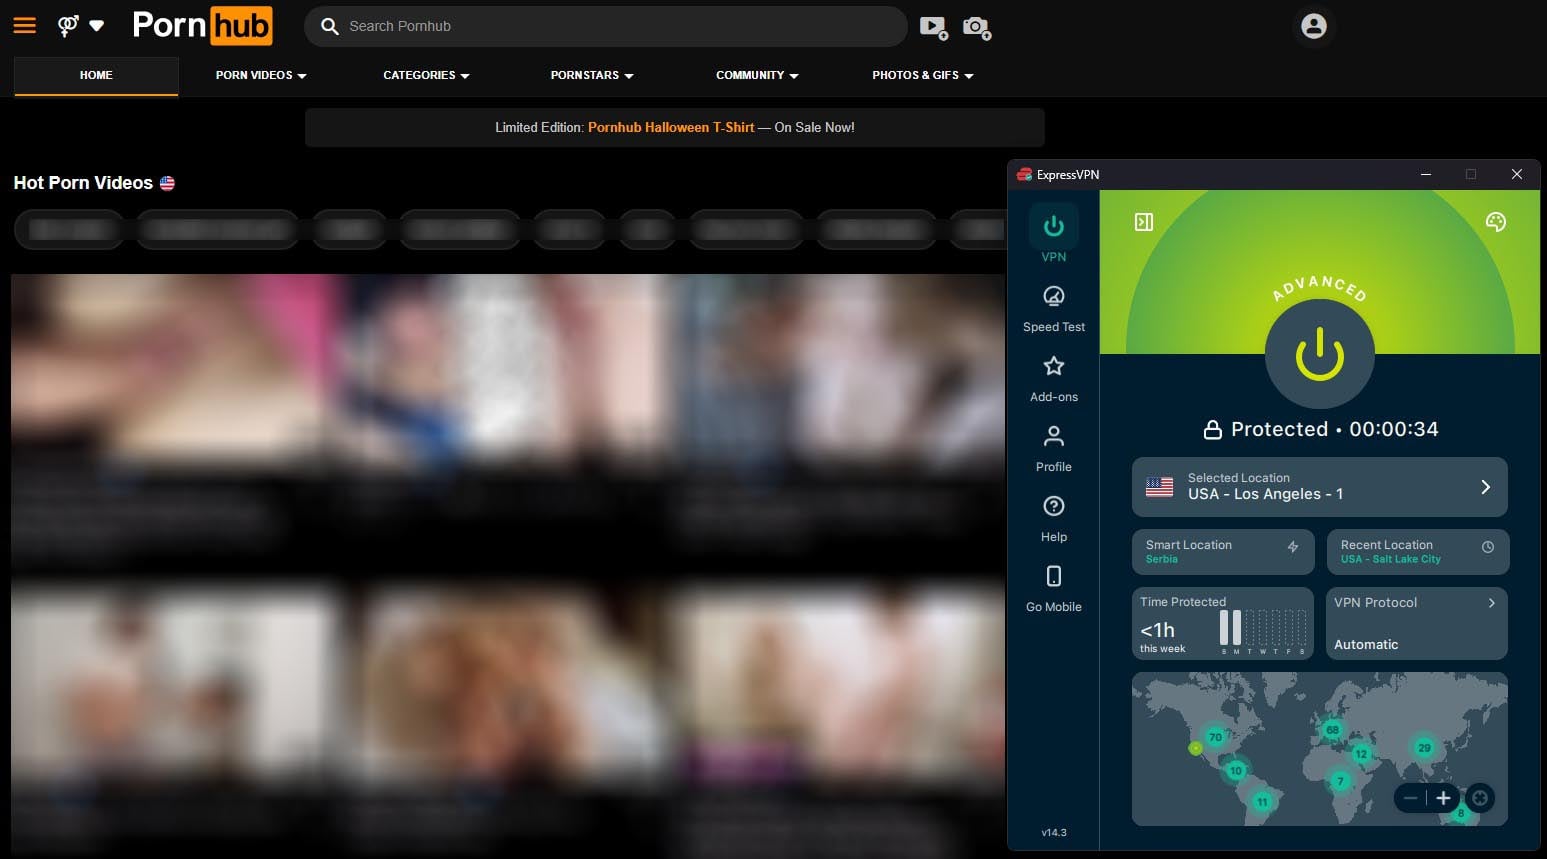
Task: Open the user account avatar icon
Action: 1314,26
